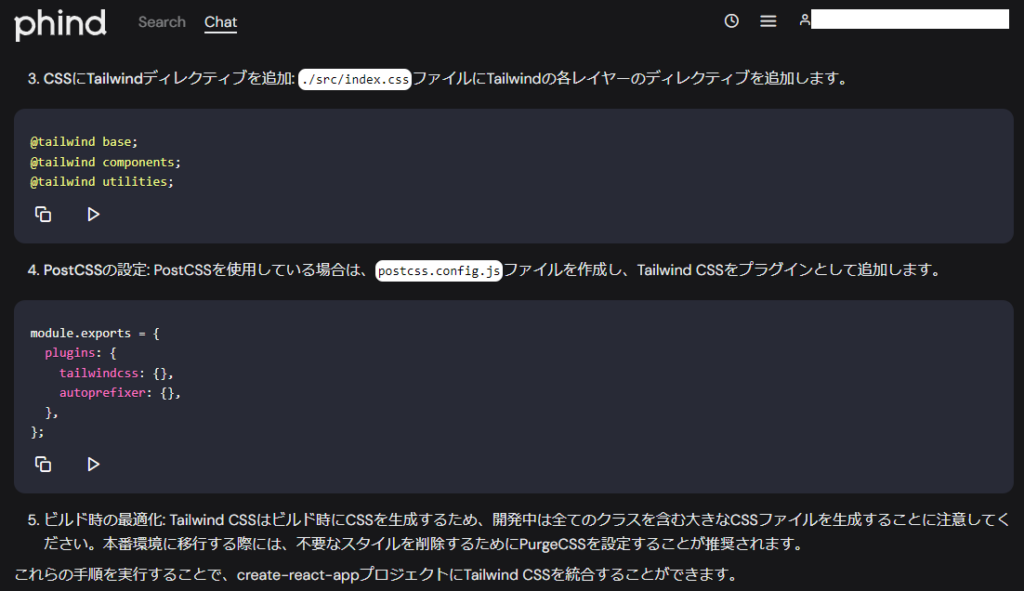Run the module.exports PostCSS code block
Viewport: 1024px width, 591px height.
pyautogui.click(x=93, y=464)
